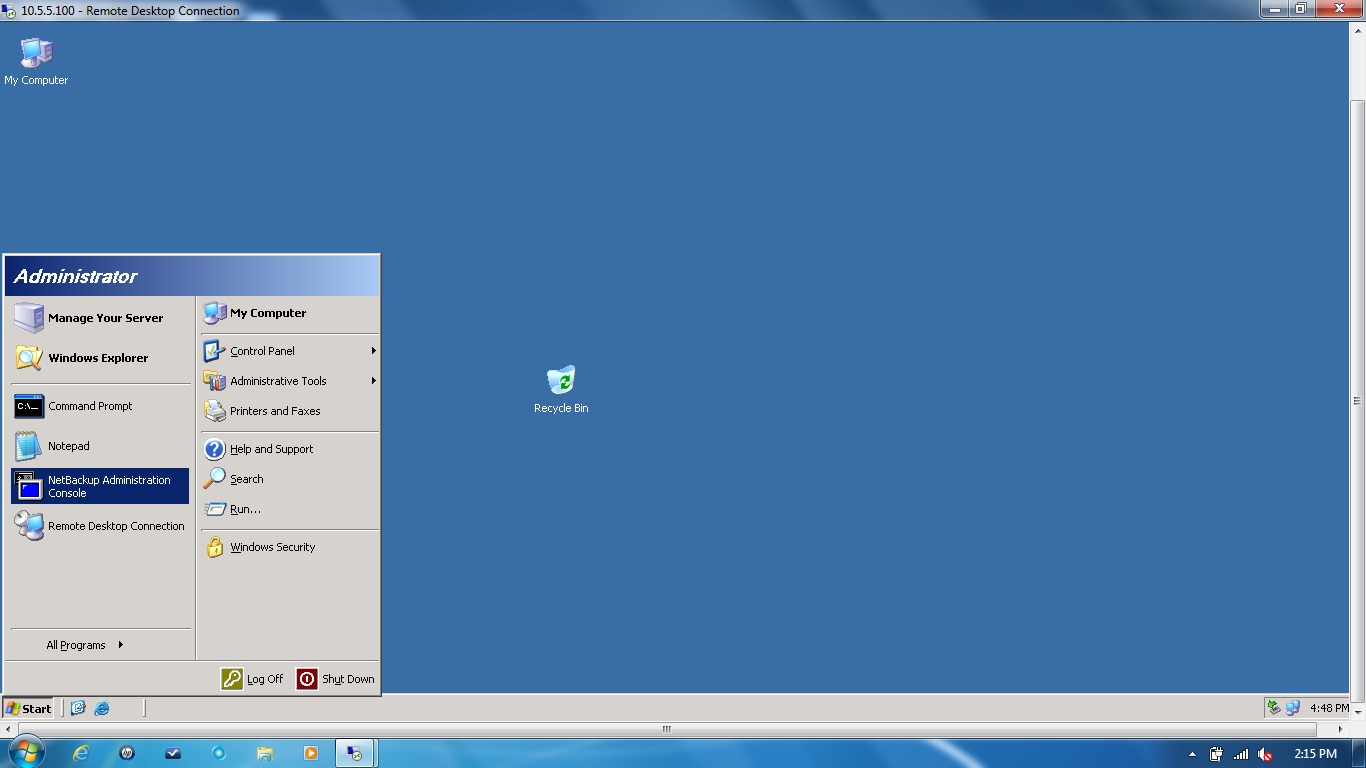Screen dimensions: 1366x768
Task: Open Windows Media Player on the taskbar
Action: pos(311,753)
